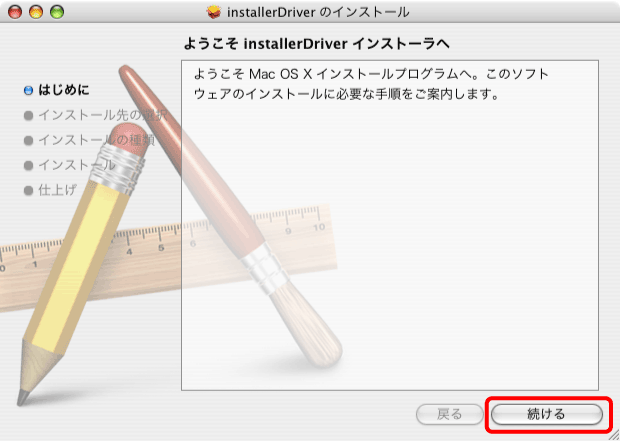Click the installer package icon in title bar
This screenshot has height=441, width=620.
click(x=214, y=12)
